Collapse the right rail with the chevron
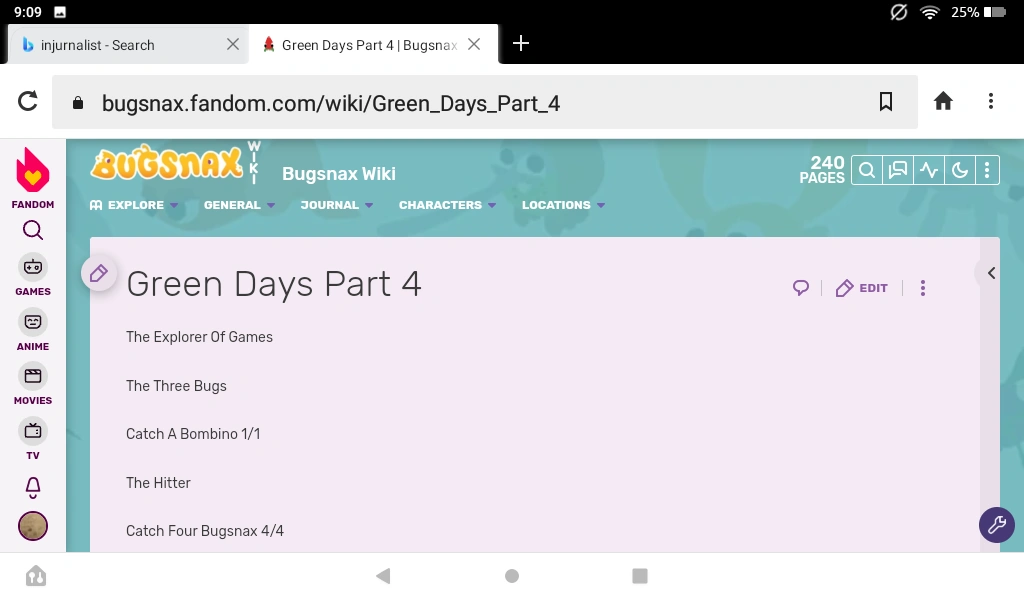This screenshot has width=1024, height=600. [990, 272]
